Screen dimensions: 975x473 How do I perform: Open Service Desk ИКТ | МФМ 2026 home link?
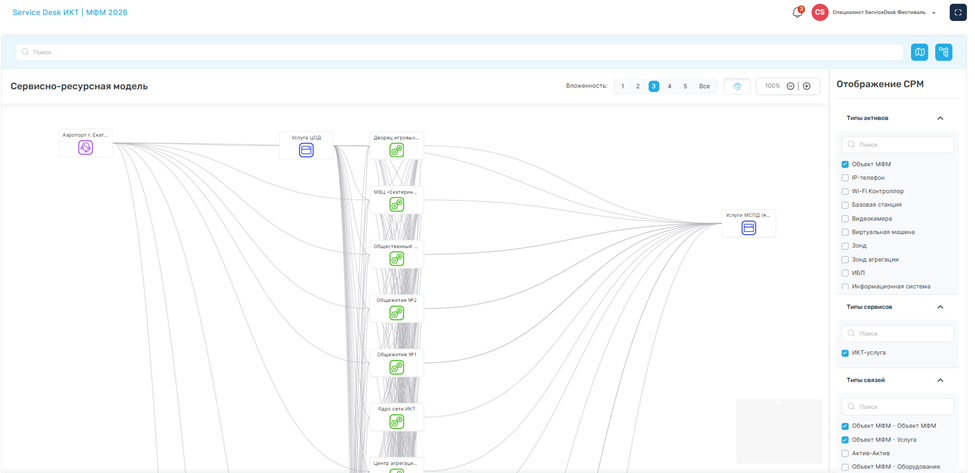70,12
